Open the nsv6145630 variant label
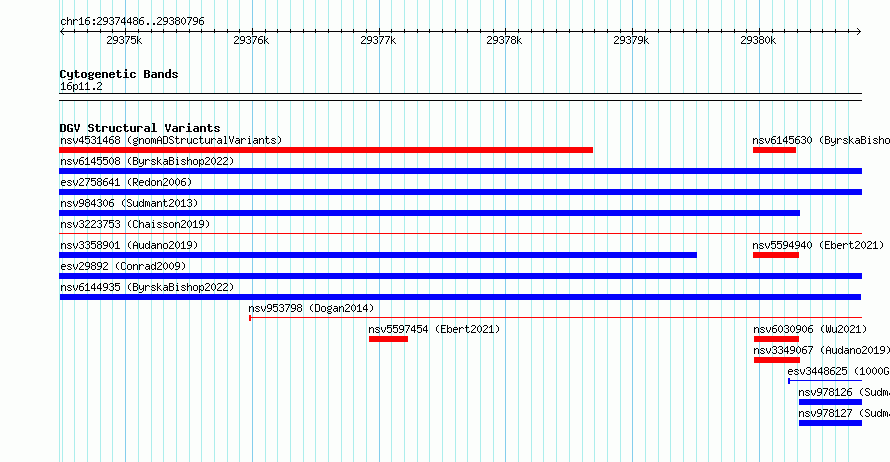 (x=821, y=140)
